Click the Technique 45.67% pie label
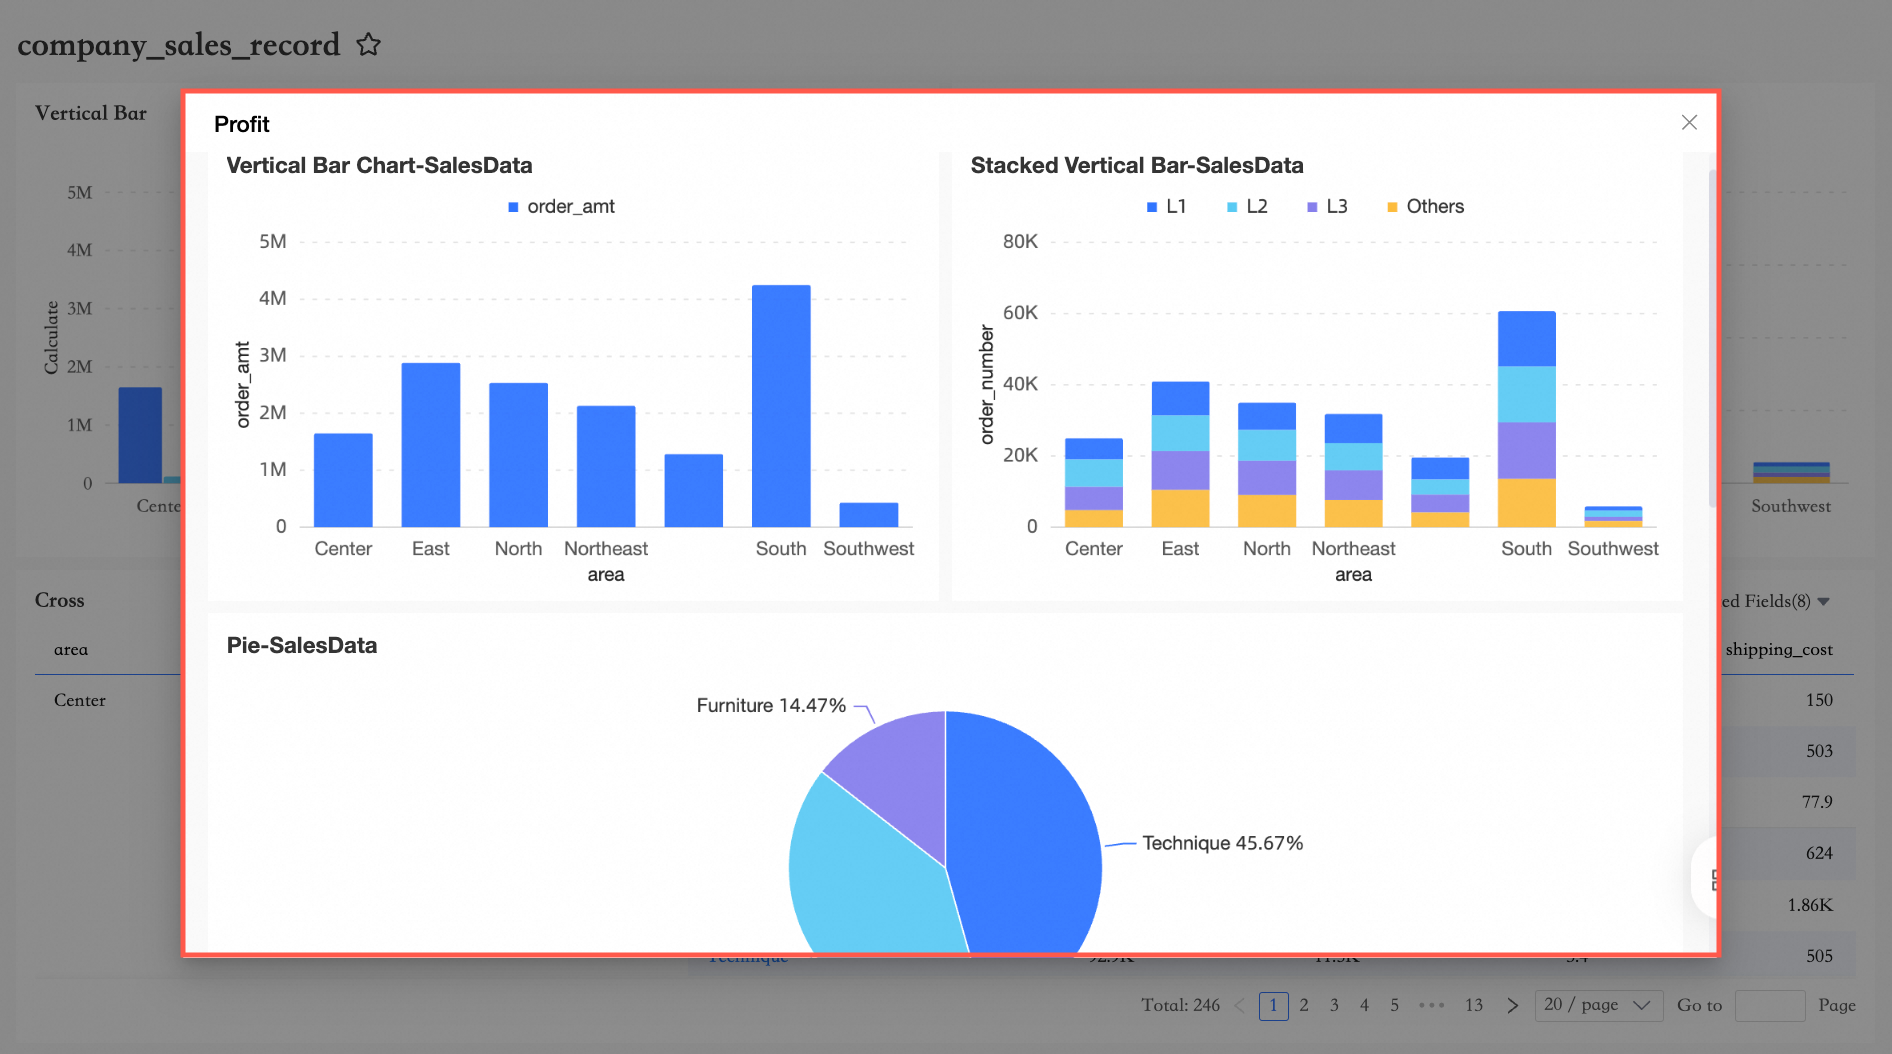The height and width of the screenshot is (1054, 1892). pyautogui.click(x=1223, y=843)
